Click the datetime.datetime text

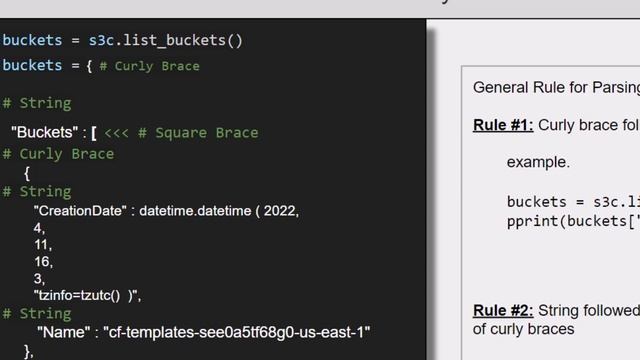(195, 211)
